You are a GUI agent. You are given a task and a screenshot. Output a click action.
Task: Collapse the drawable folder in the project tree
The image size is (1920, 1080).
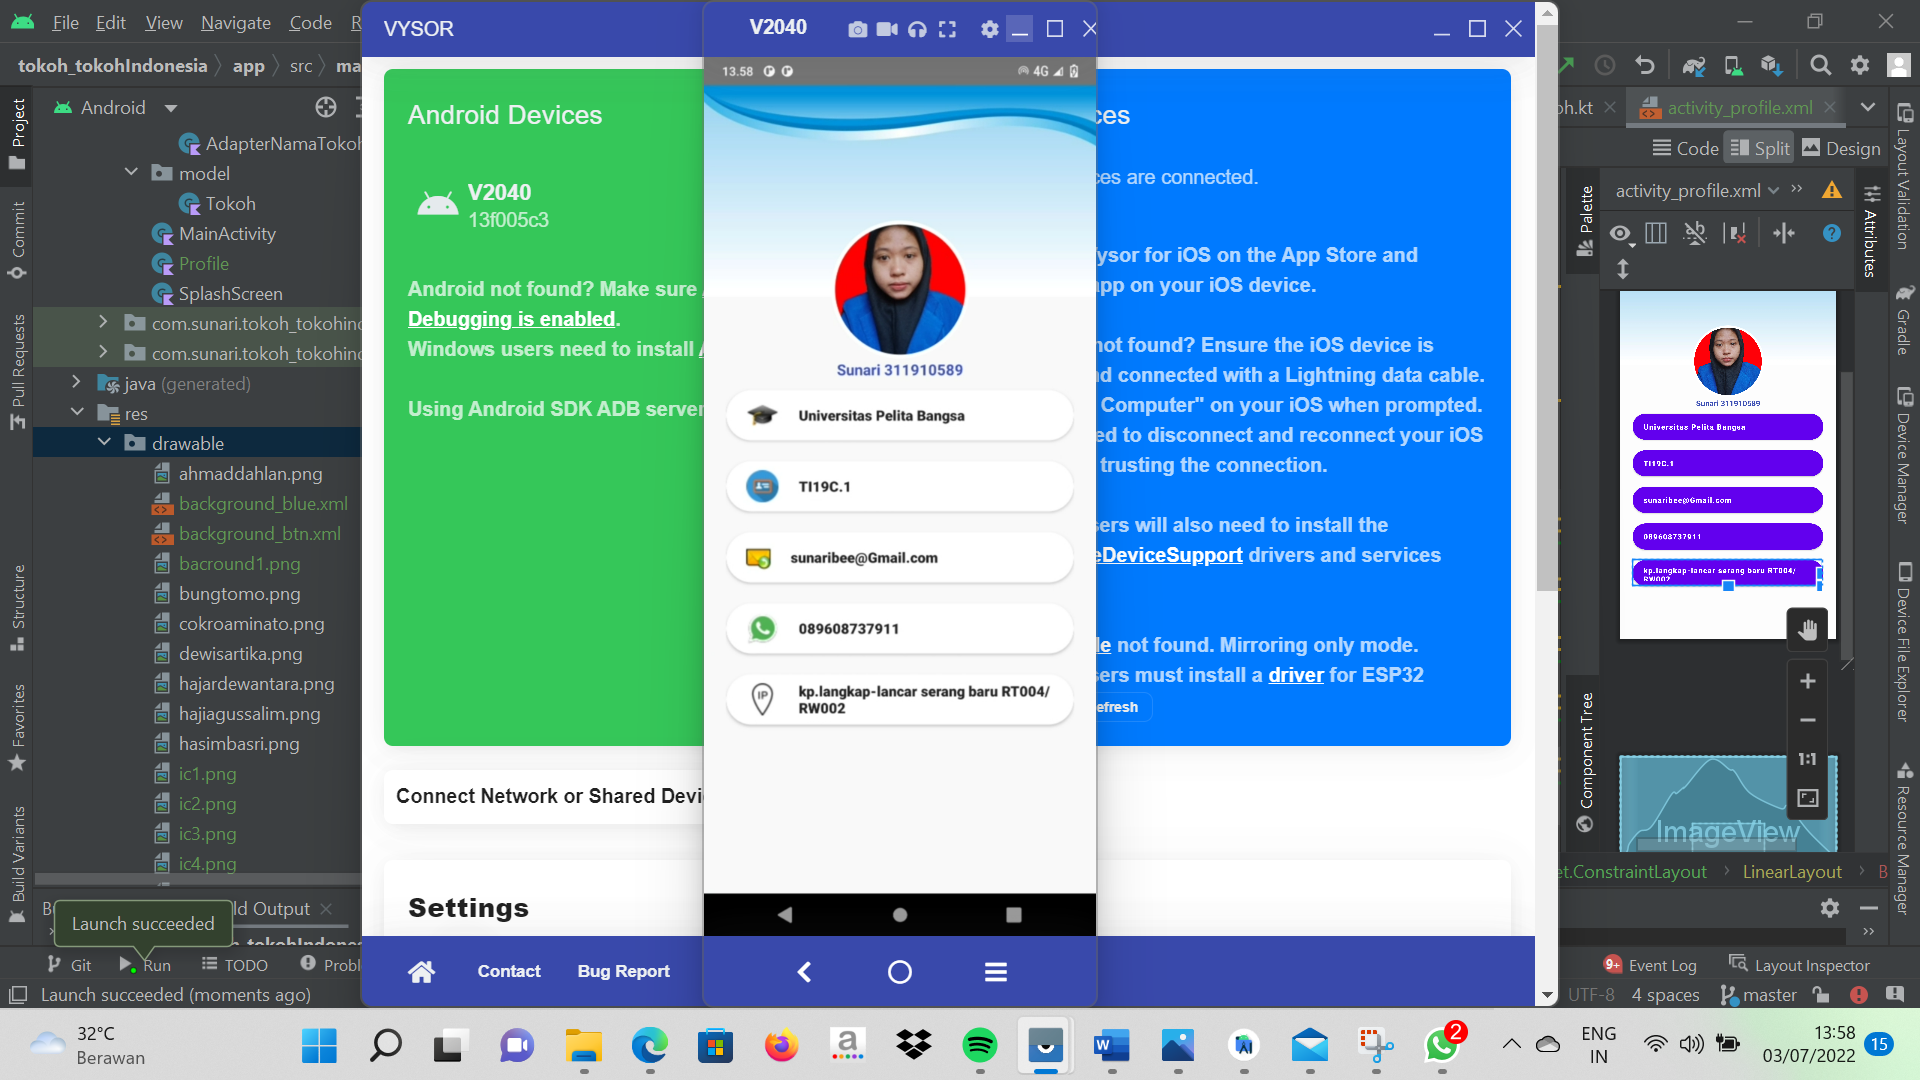(104, 442)
